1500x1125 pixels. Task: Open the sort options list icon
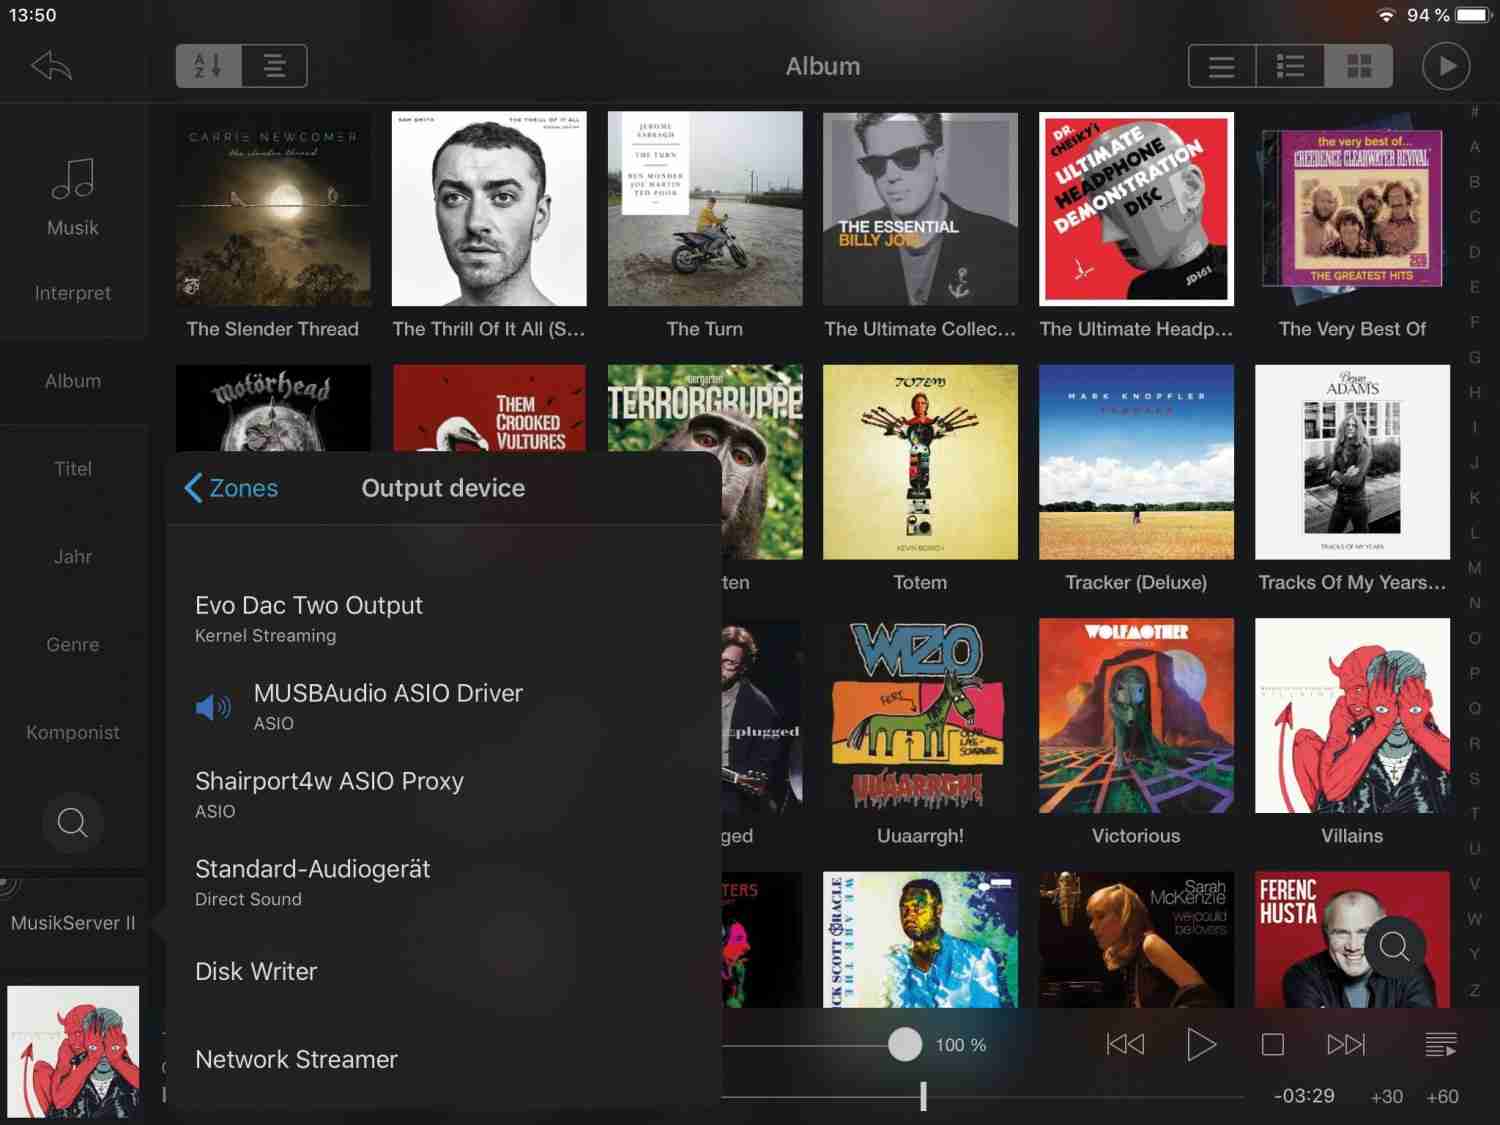274,66
